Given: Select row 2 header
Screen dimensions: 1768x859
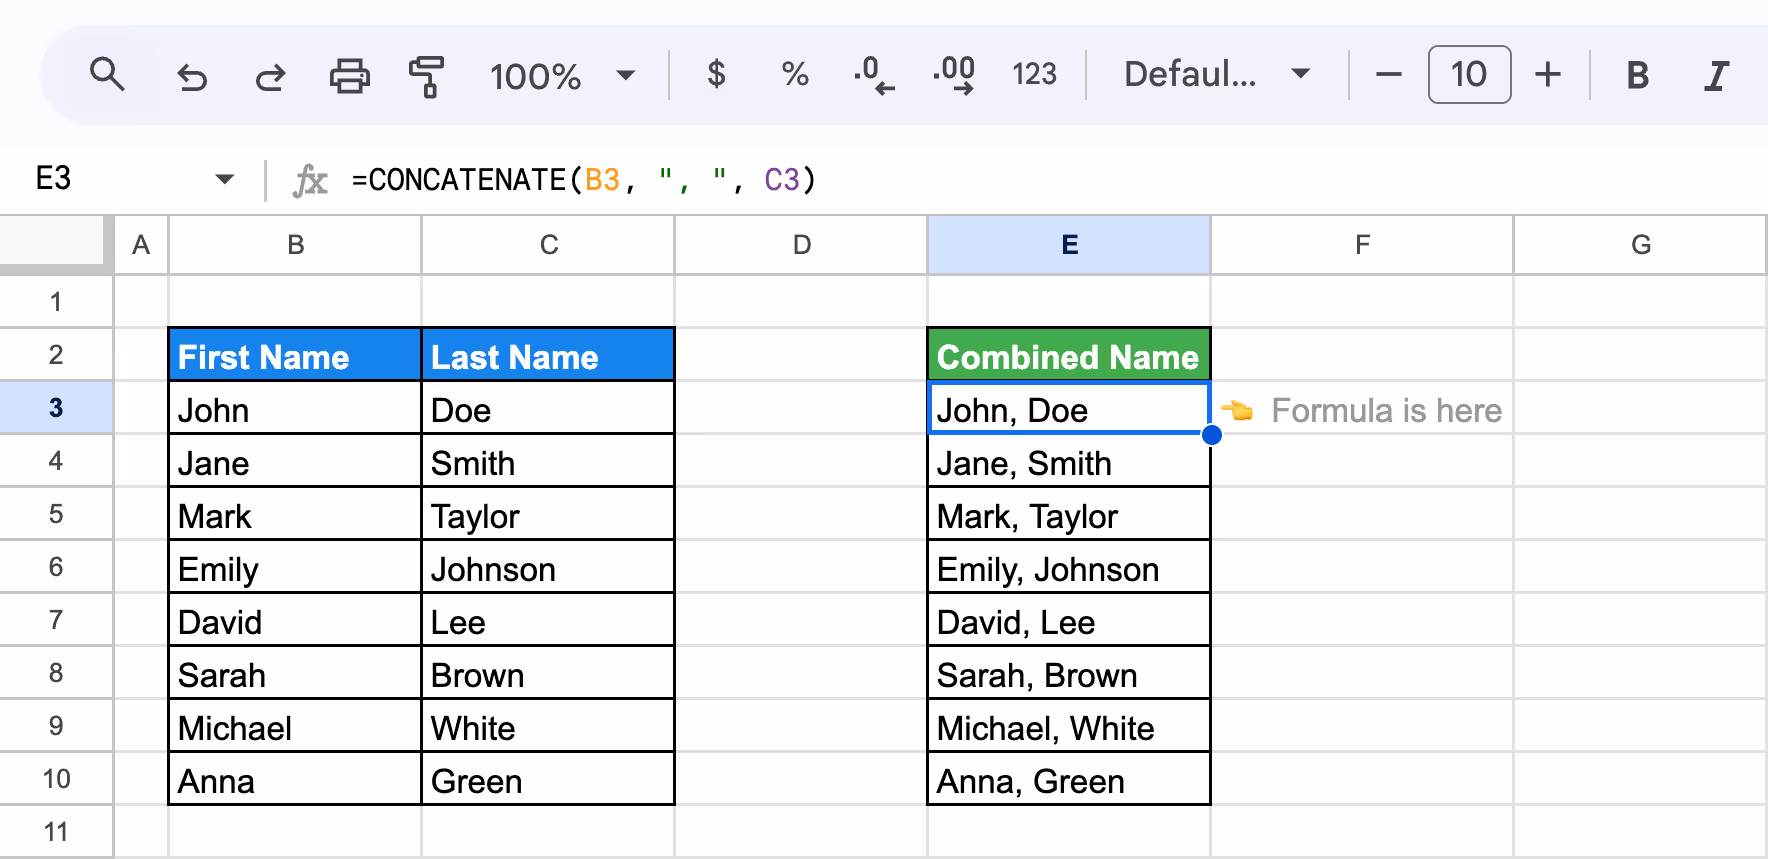Looking at the screenshot, I should coord(56,354).
